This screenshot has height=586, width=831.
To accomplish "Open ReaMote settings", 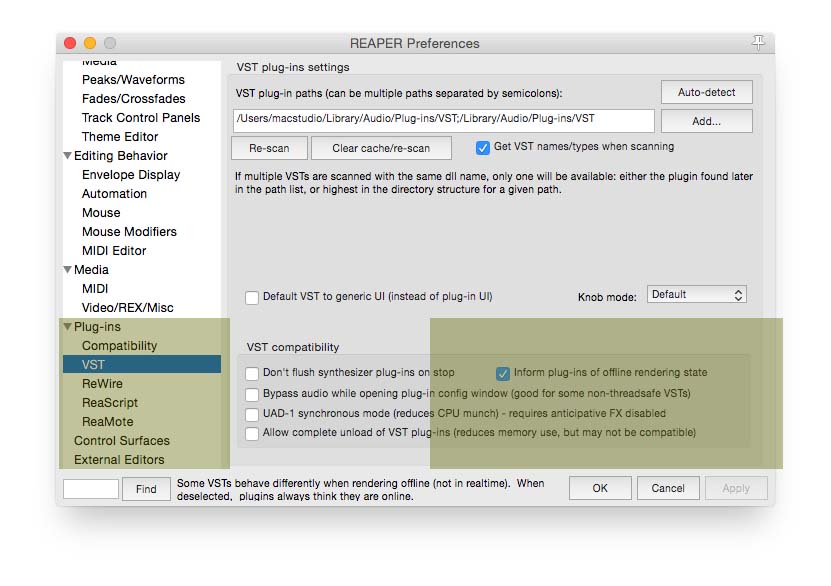I will 108,422.
